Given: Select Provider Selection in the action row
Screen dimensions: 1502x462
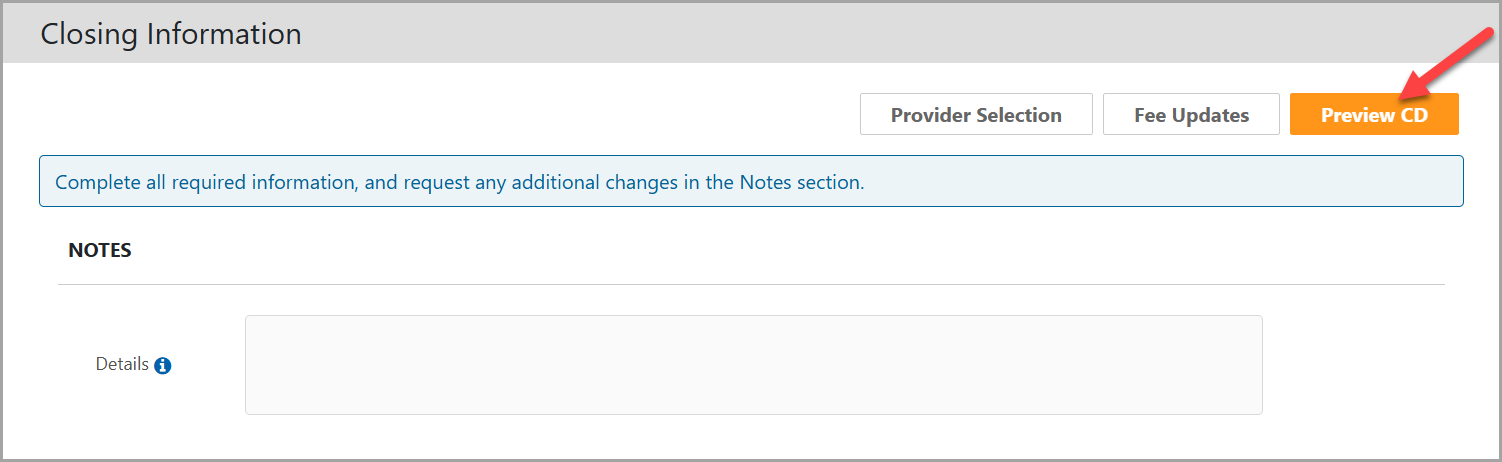Looking at the screenshot, I should tap(975, 115).
